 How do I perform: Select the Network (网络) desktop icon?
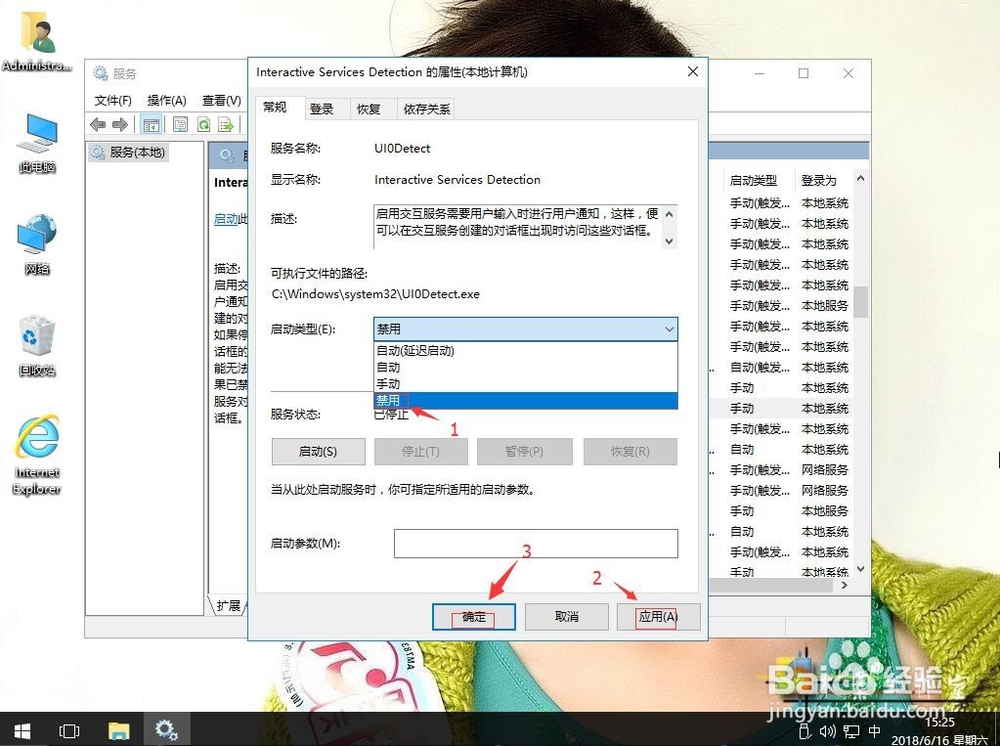tap(37, 244)
